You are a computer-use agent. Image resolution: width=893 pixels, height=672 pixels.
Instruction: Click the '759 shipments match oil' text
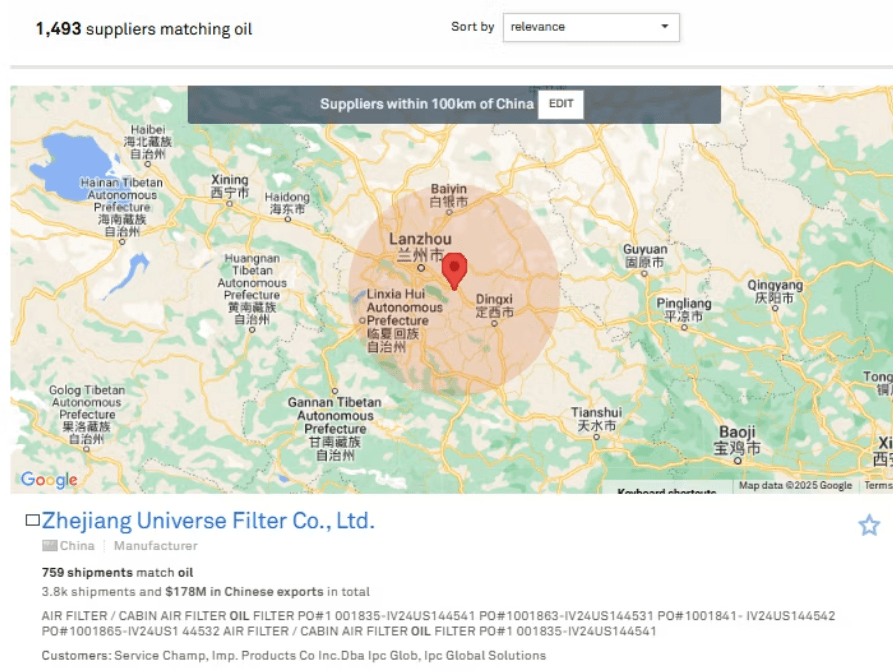(117, 572)
